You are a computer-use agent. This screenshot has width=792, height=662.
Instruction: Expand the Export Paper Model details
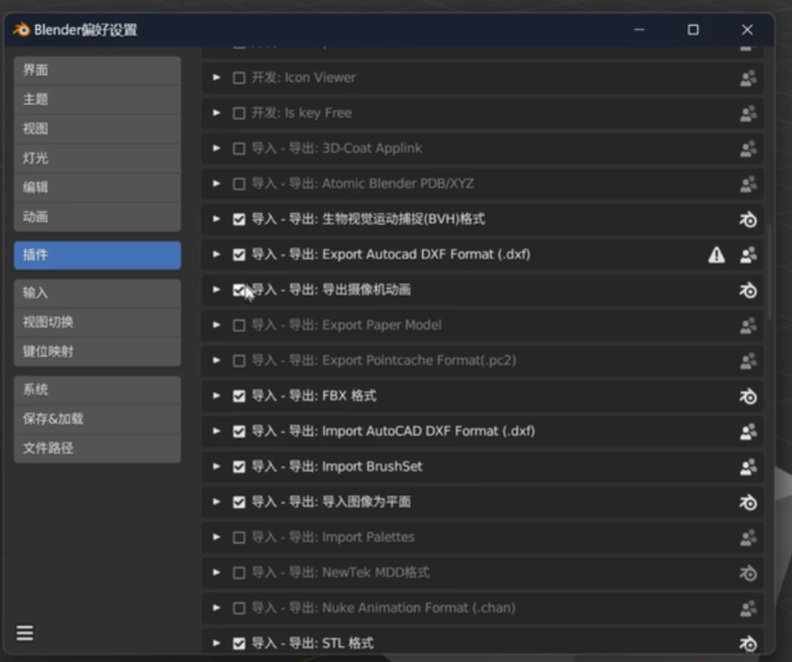pyautogui.click(x=216, y=325)
